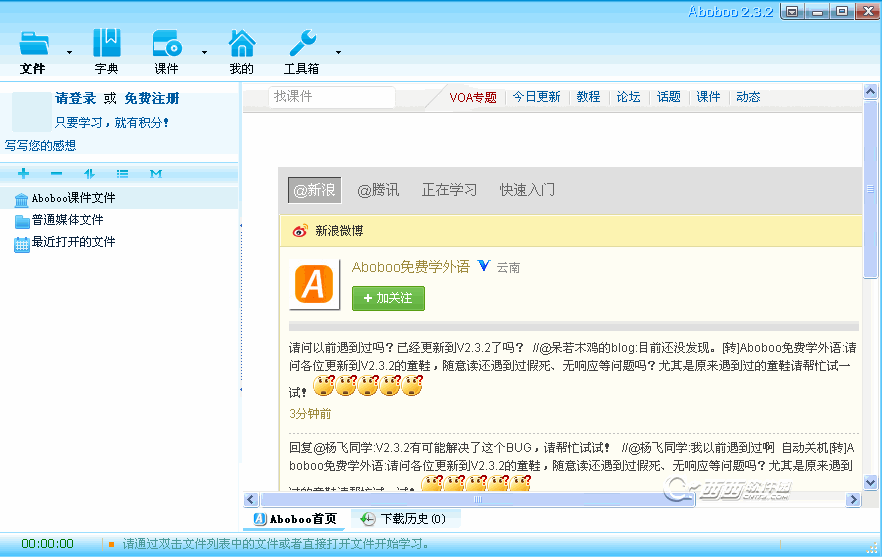Click the horizontal scrollbar thumb
This screenshot has width=882, height=557.
[x=478, y=500]
